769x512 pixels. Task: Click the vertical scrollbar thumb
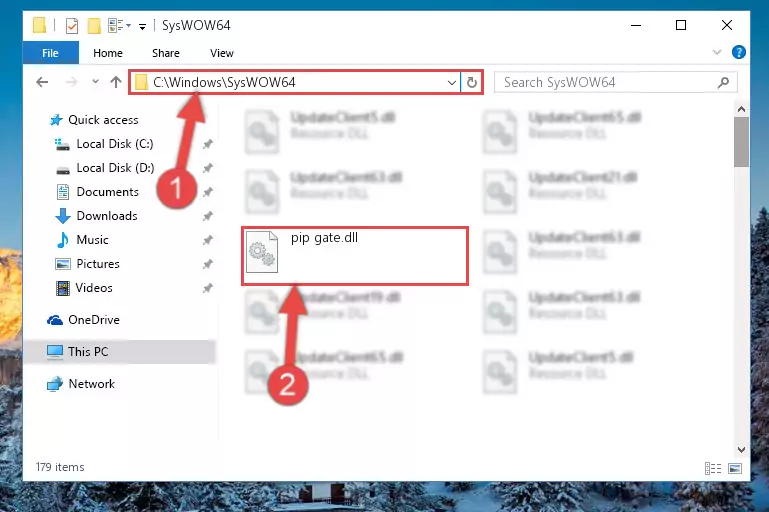click(741, 142)
